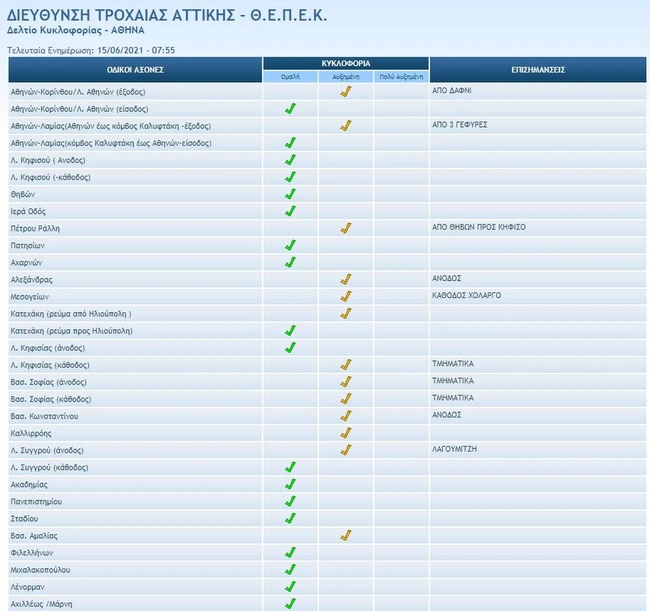The image size is (650, 611).
Task: Click the green checkmark for Σταδίου
Action: point(290,518)
